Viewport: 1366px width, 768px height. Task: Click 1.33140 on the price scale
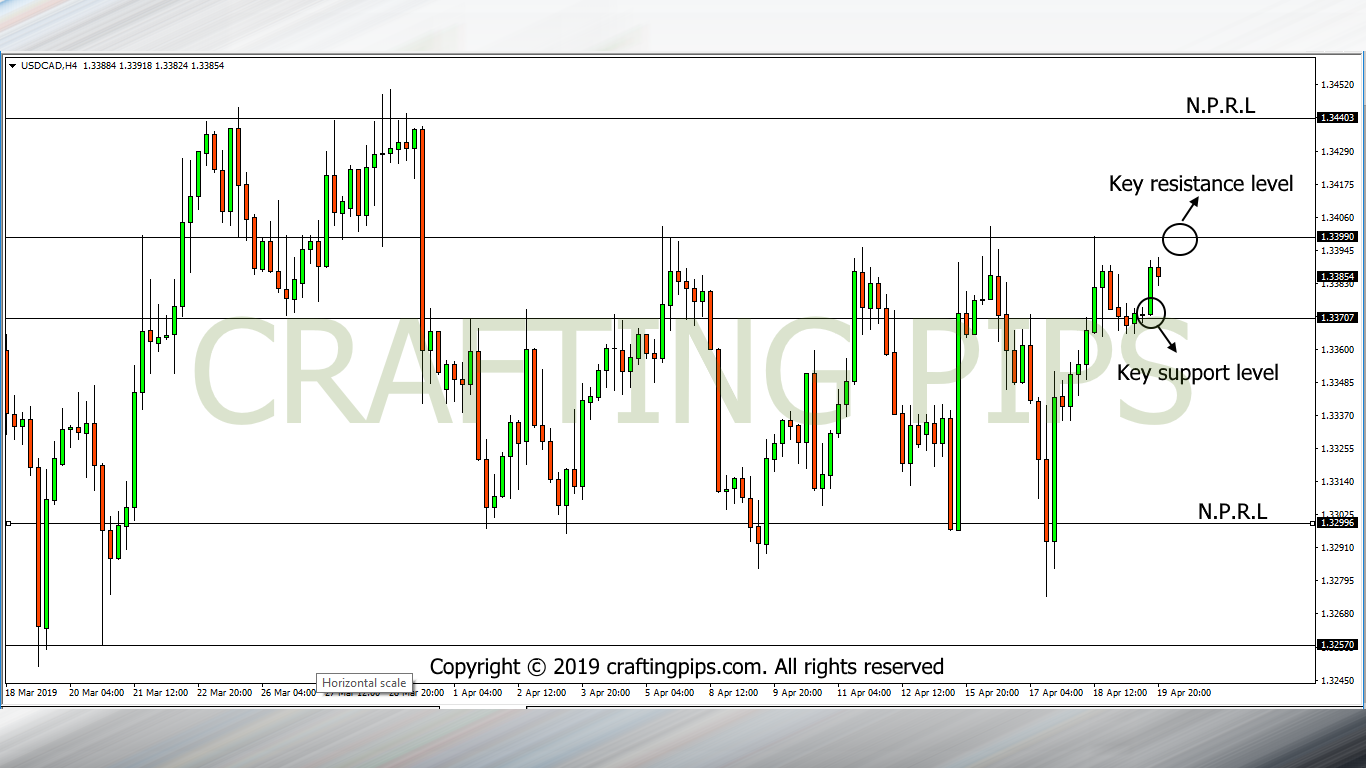[x=1337, y=481]
